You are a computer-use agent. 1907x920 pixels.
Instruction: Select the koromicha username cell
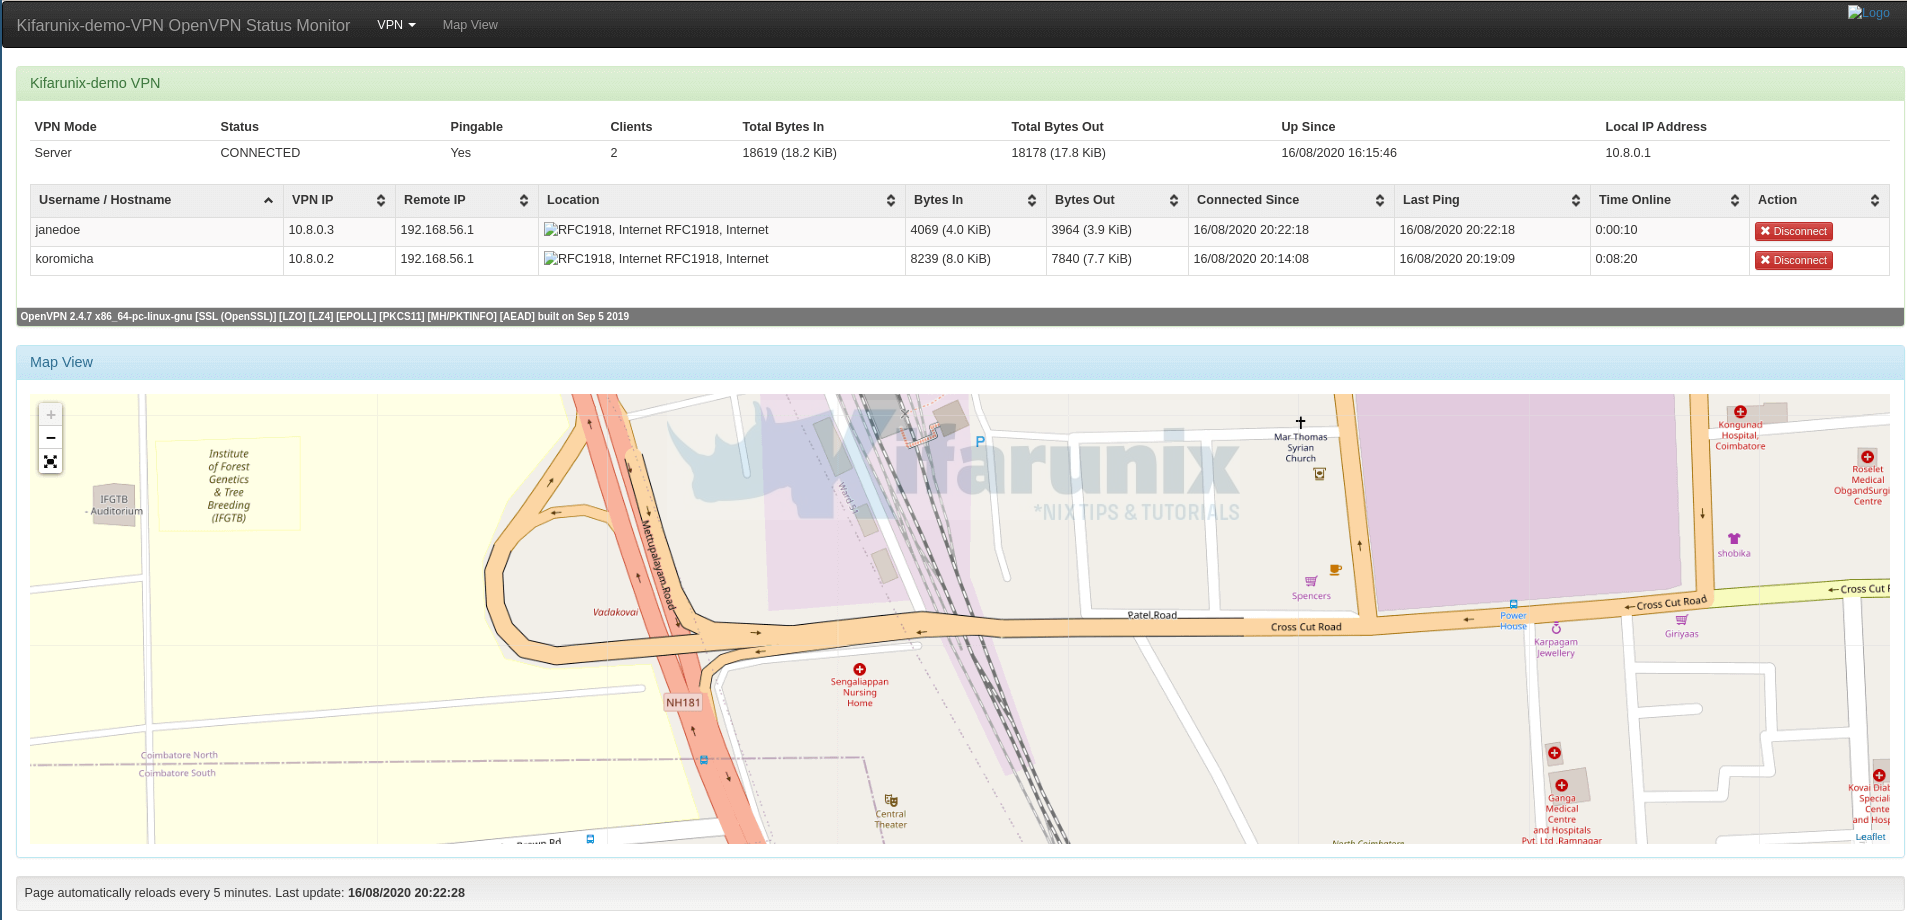click(x=157, y=259)
